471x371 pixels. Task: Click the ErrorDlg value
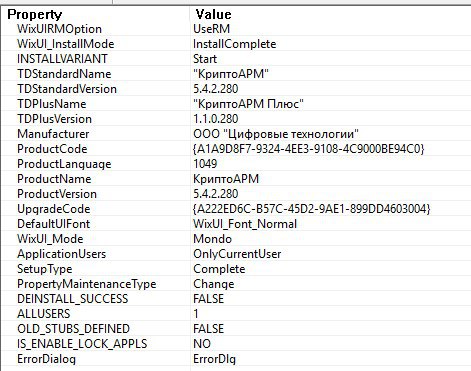[x=214, y=359]
